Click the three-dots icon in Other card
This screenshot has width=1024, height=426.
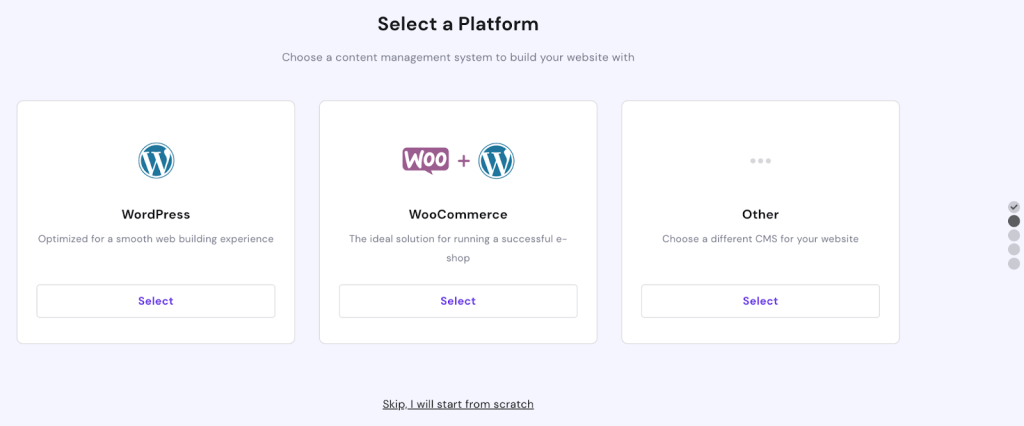click(760, 161)
